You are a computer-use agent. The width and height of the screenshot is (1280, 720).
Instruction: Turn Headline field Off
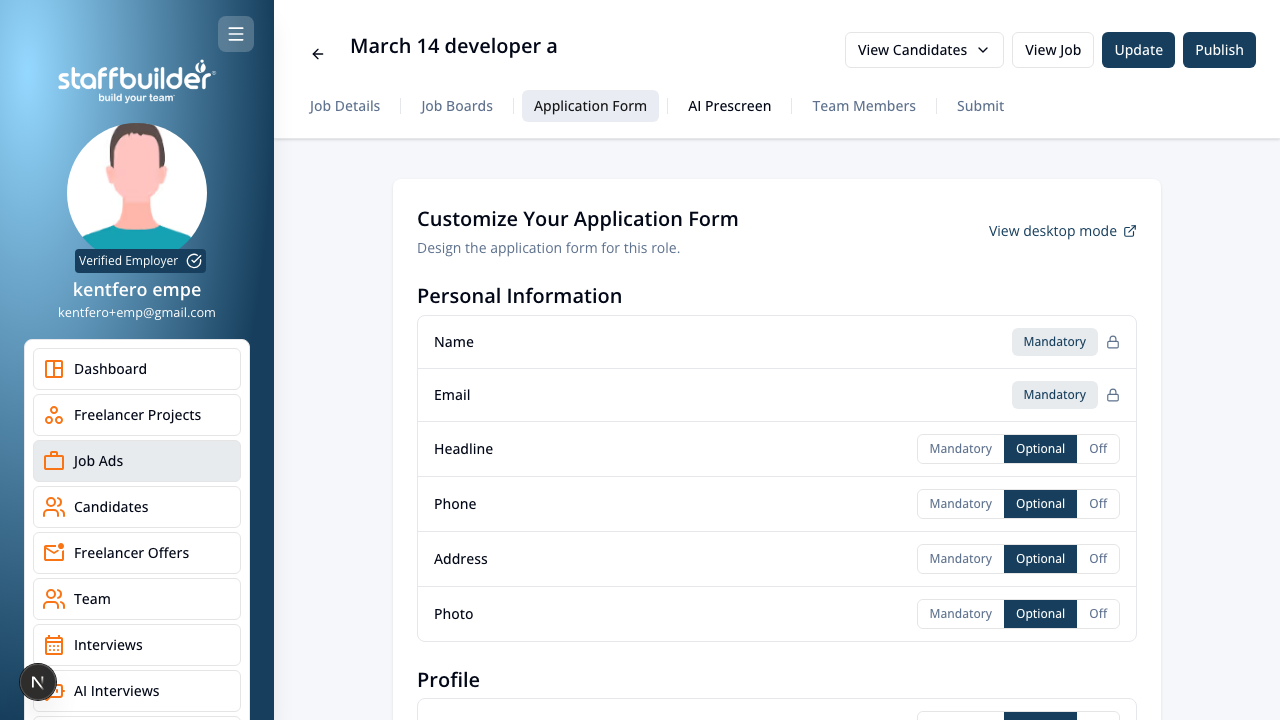1098,449
